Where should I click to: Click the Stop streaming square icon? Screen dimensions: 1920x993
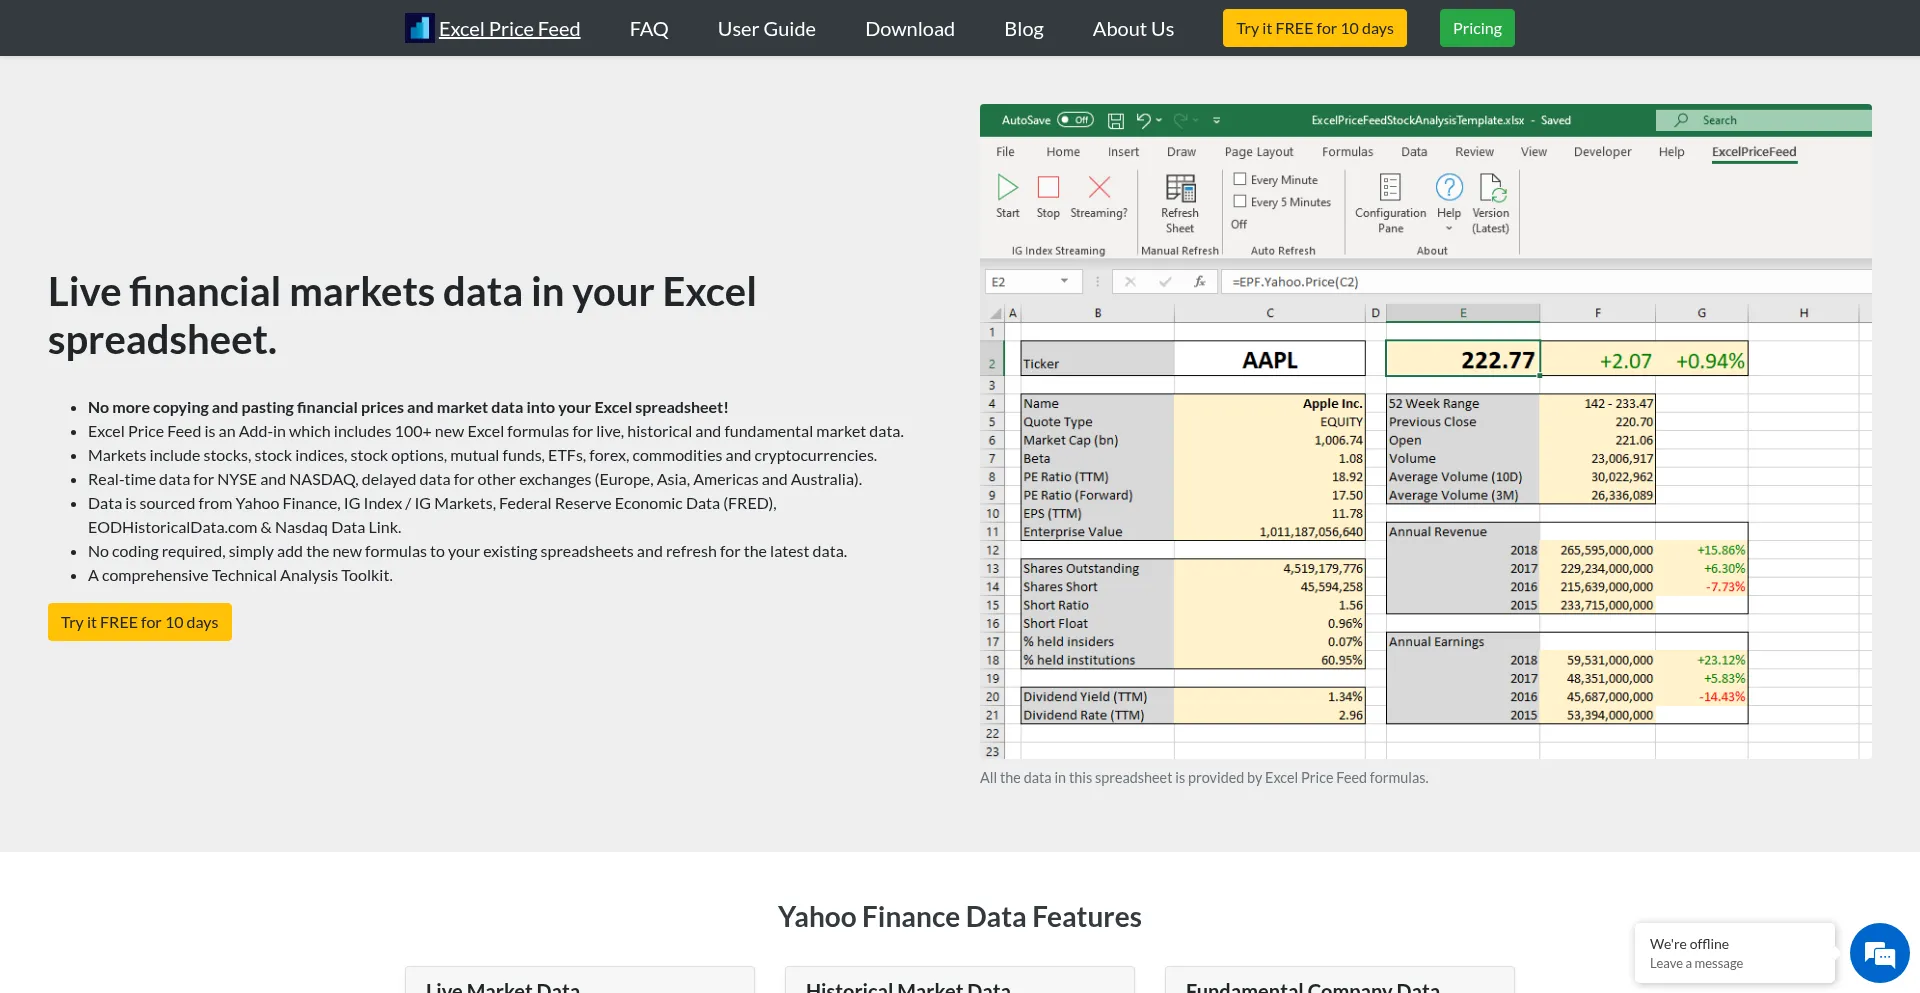(1048, 187)
